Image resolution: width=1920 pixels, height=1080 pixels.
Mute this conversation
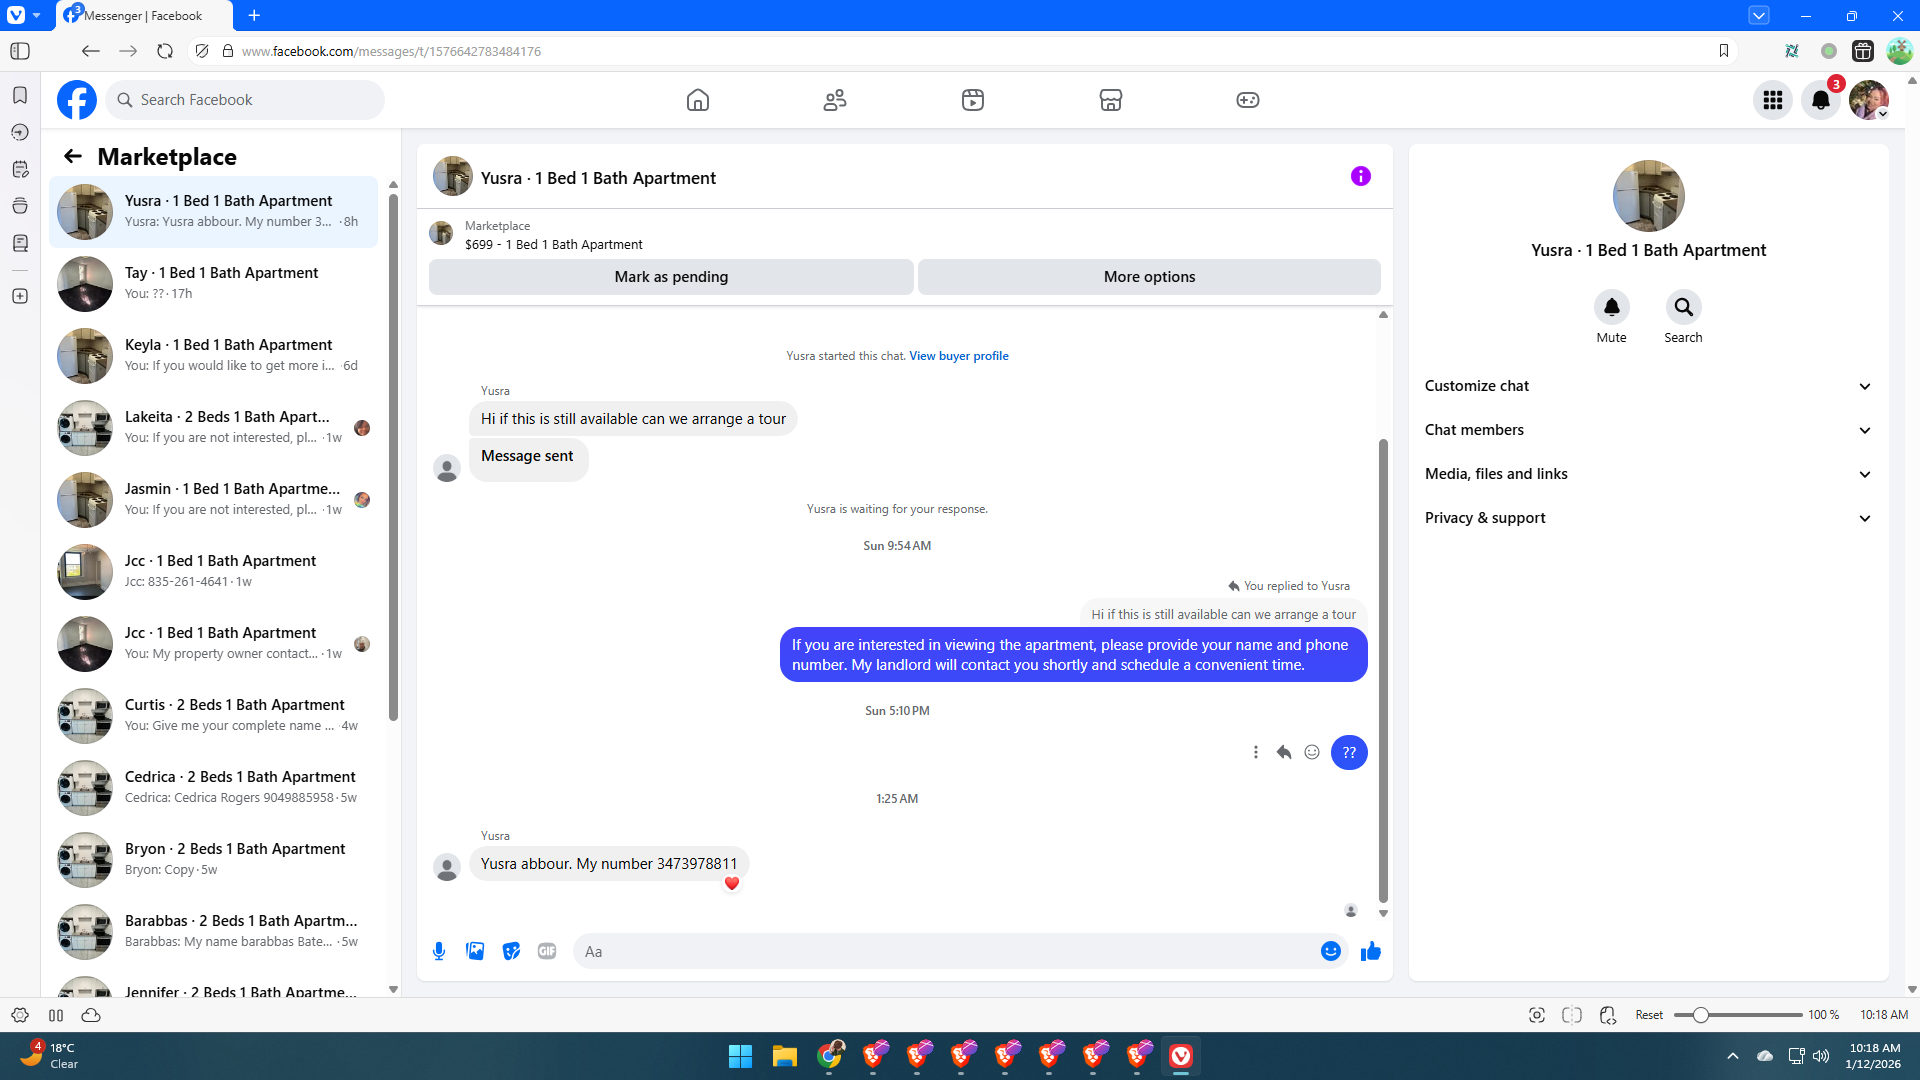tap(1611, 308)
